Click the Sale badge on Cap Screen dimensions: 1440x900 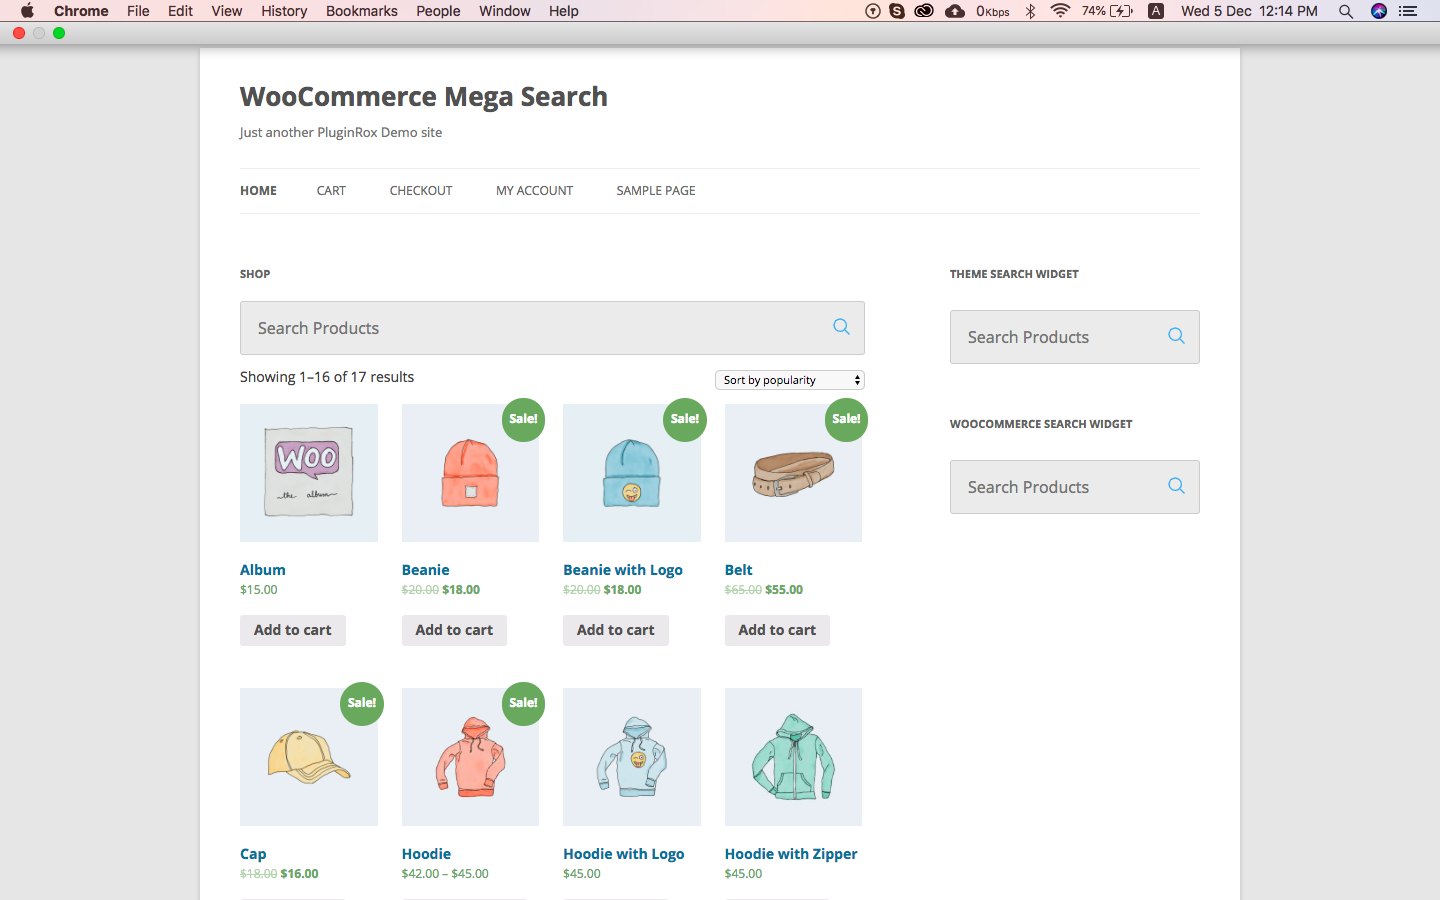pyautogui.click(x=361, y=703)
